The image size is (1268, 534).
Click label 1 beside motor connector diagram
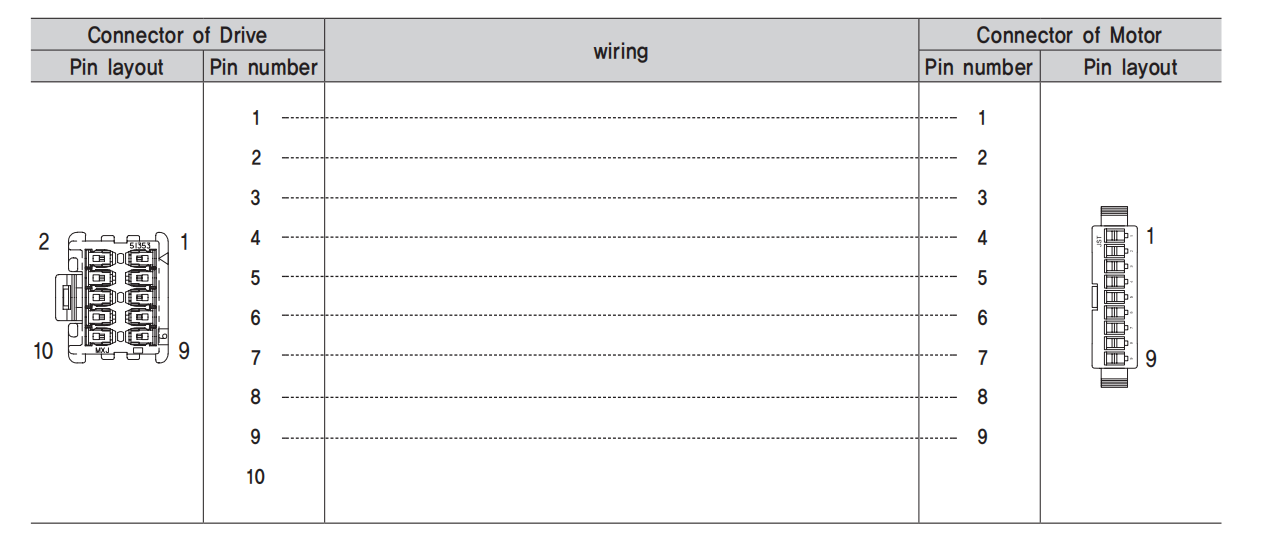tap(1151, 236)
